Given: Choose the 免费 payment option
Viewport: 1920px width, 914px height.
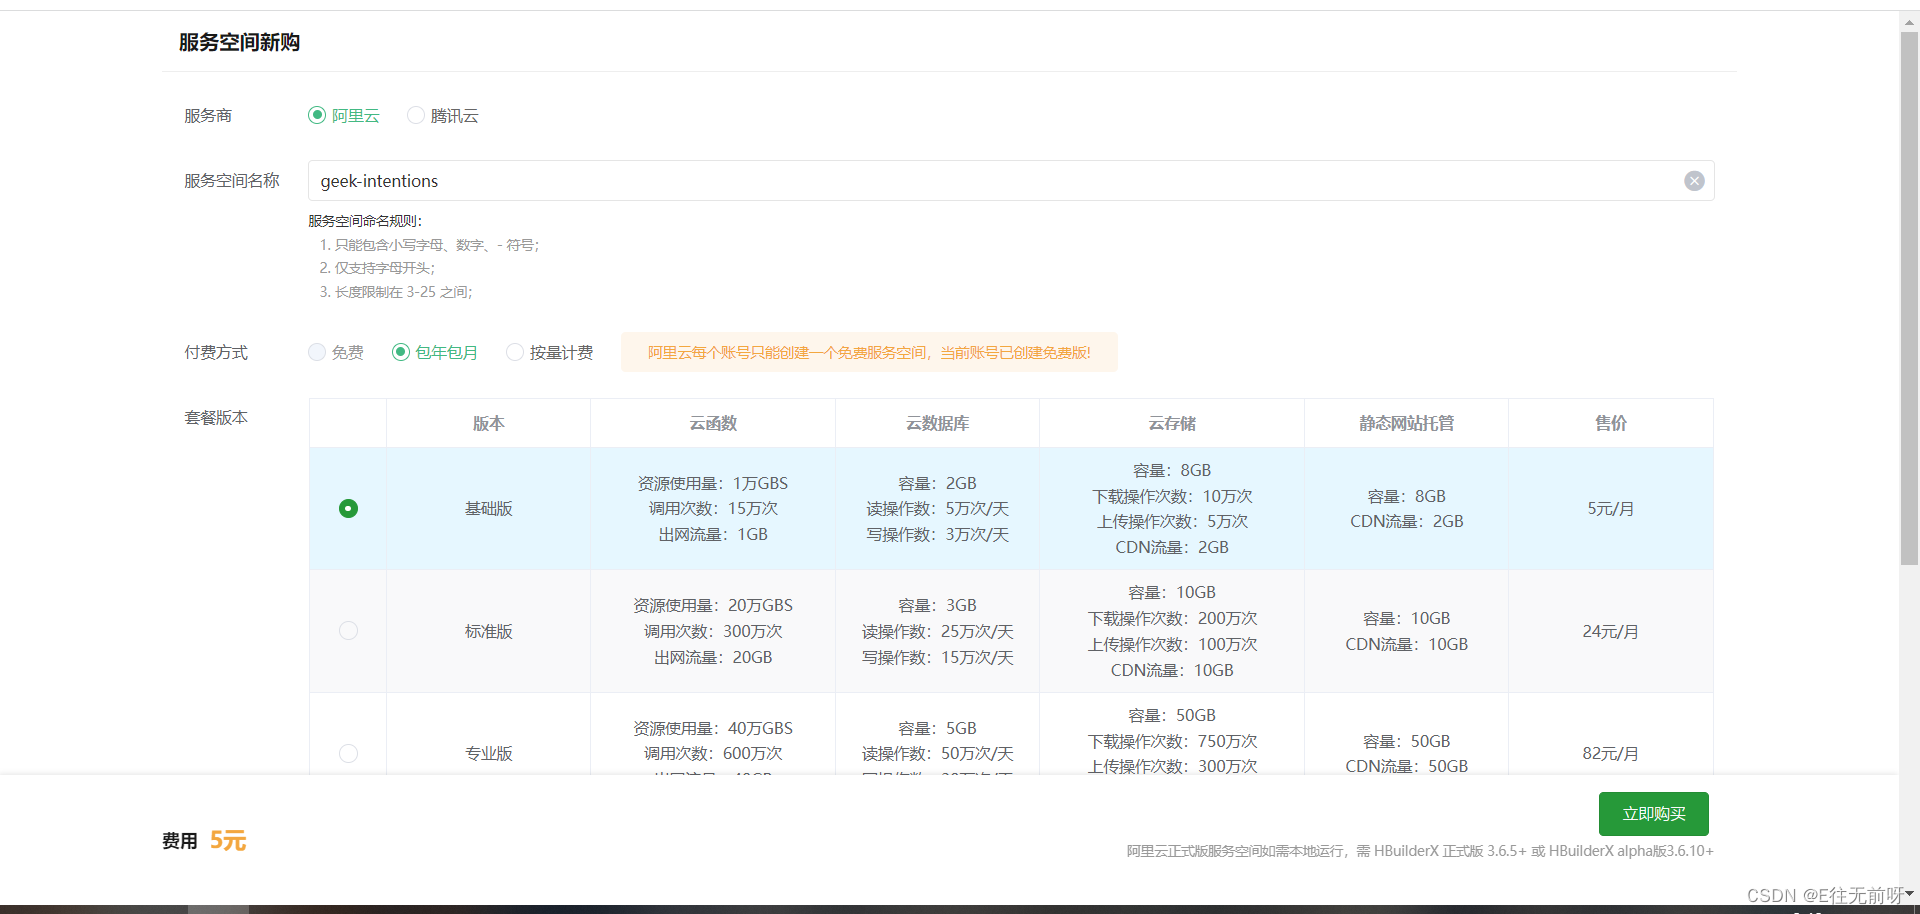Looking at the screenshot, I should point(317,352).
